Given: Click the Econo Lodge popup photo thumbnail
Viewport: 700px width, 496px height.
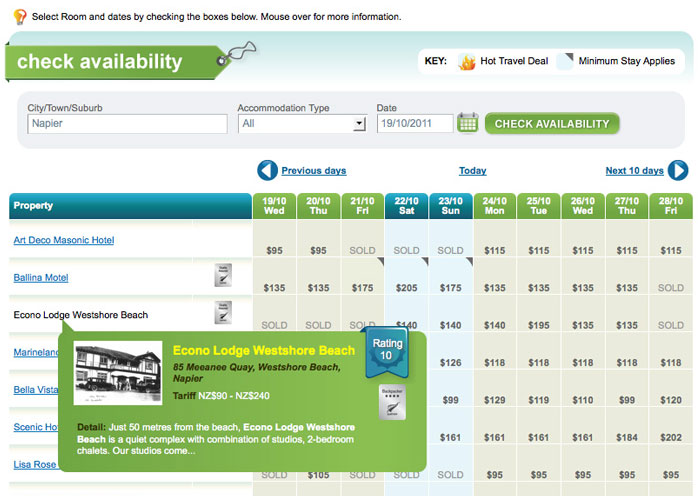Looking at the screenshot, I should 118,373.
